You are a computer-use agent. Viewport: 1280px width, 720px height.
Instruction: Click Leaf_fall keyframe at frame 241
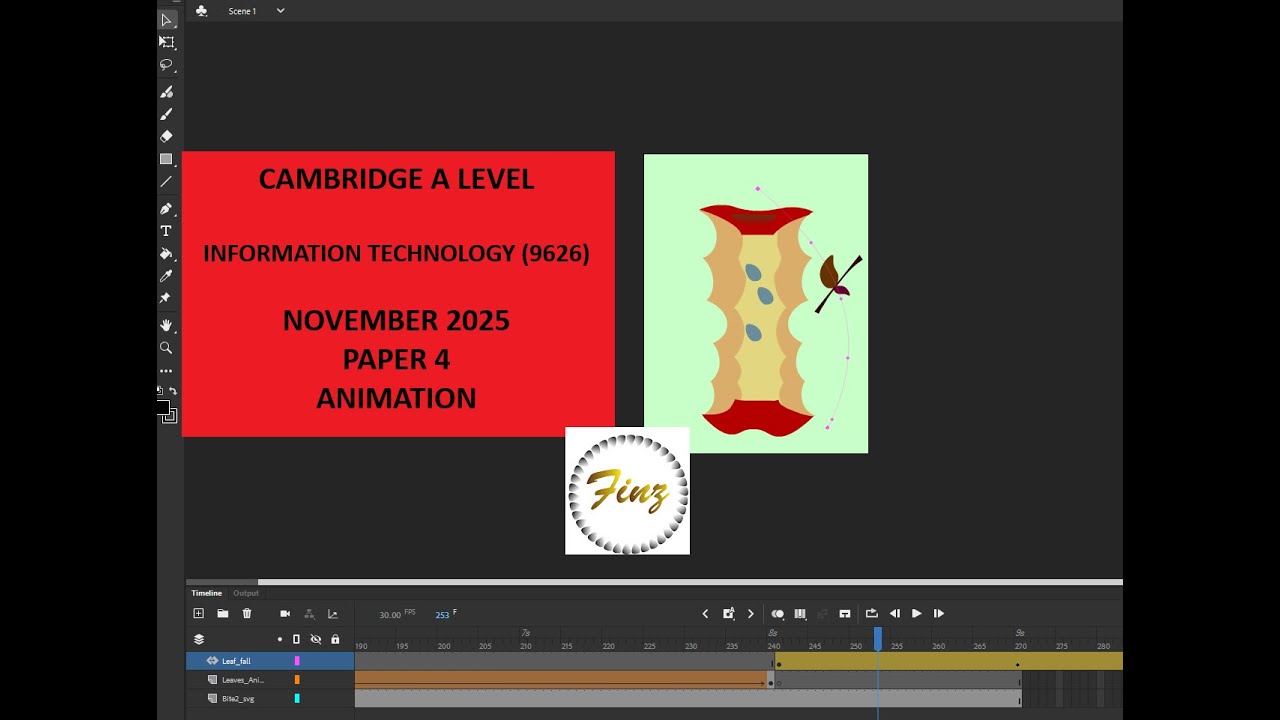click(x=779, y=664)
